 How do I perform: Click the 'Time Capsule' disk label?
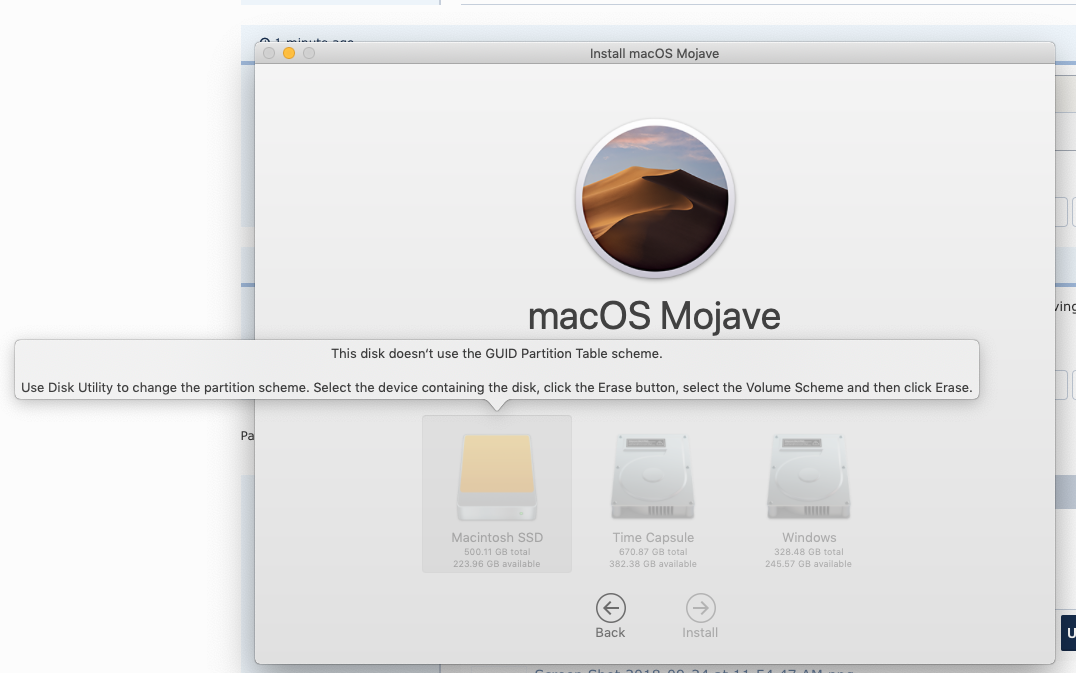point(653,538)
